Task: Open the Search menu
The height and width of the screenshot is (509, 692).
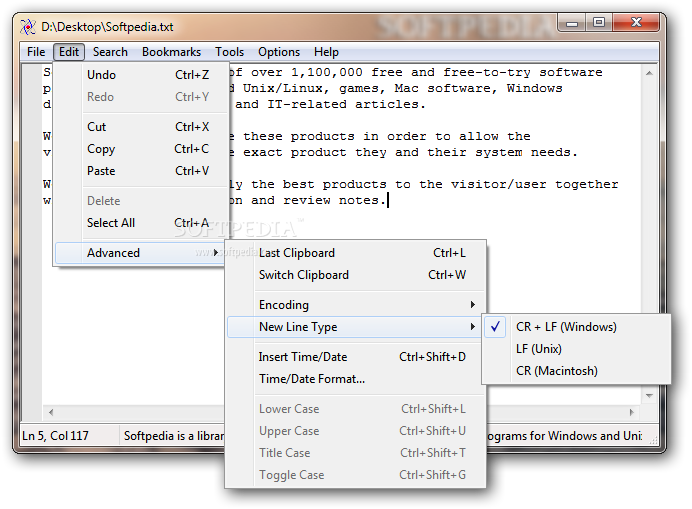Action: point(110,52)
